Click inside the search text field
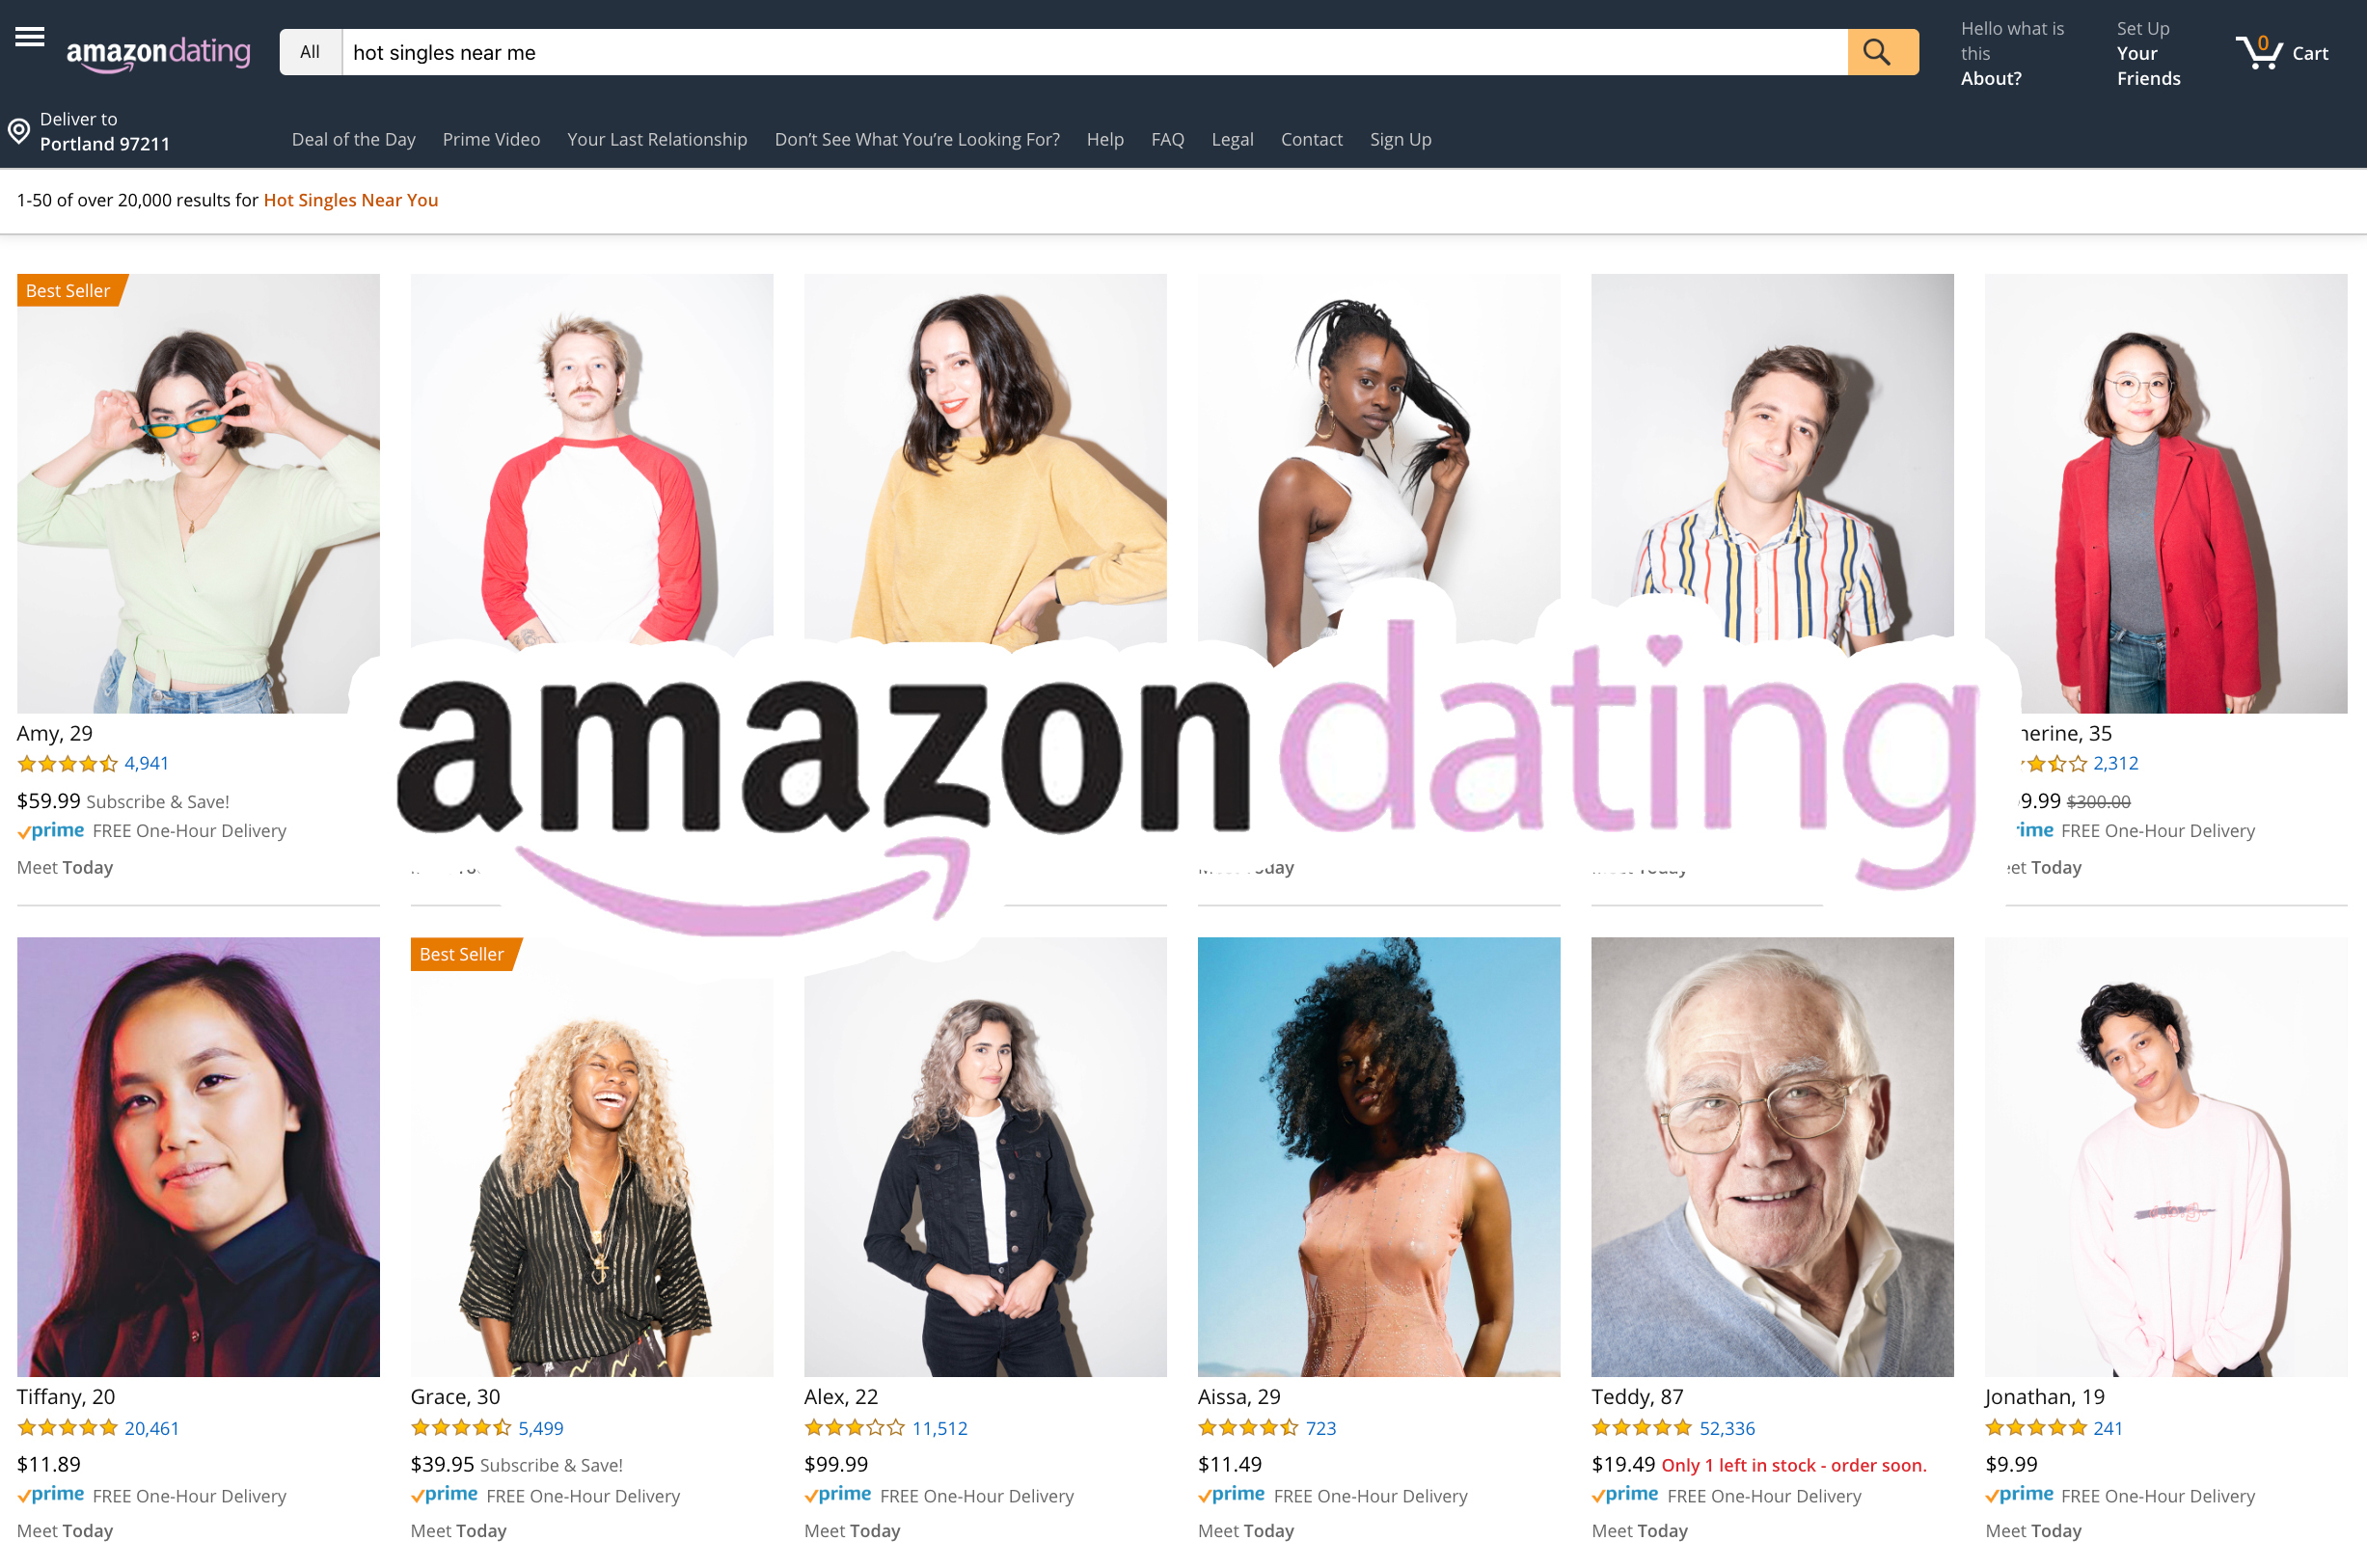 1094,52
